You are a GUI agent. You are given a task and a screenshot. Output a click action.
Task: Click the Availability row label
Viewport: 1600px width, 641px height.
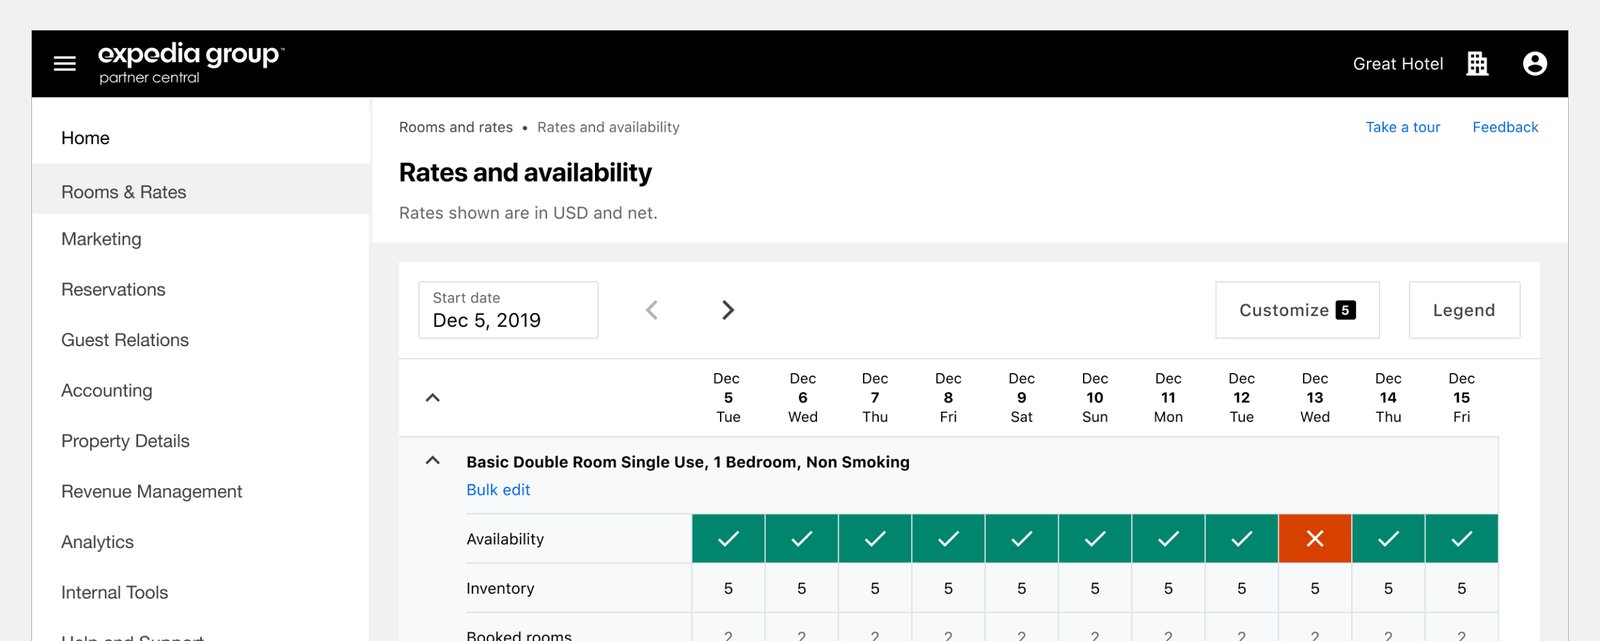[505, 539]
